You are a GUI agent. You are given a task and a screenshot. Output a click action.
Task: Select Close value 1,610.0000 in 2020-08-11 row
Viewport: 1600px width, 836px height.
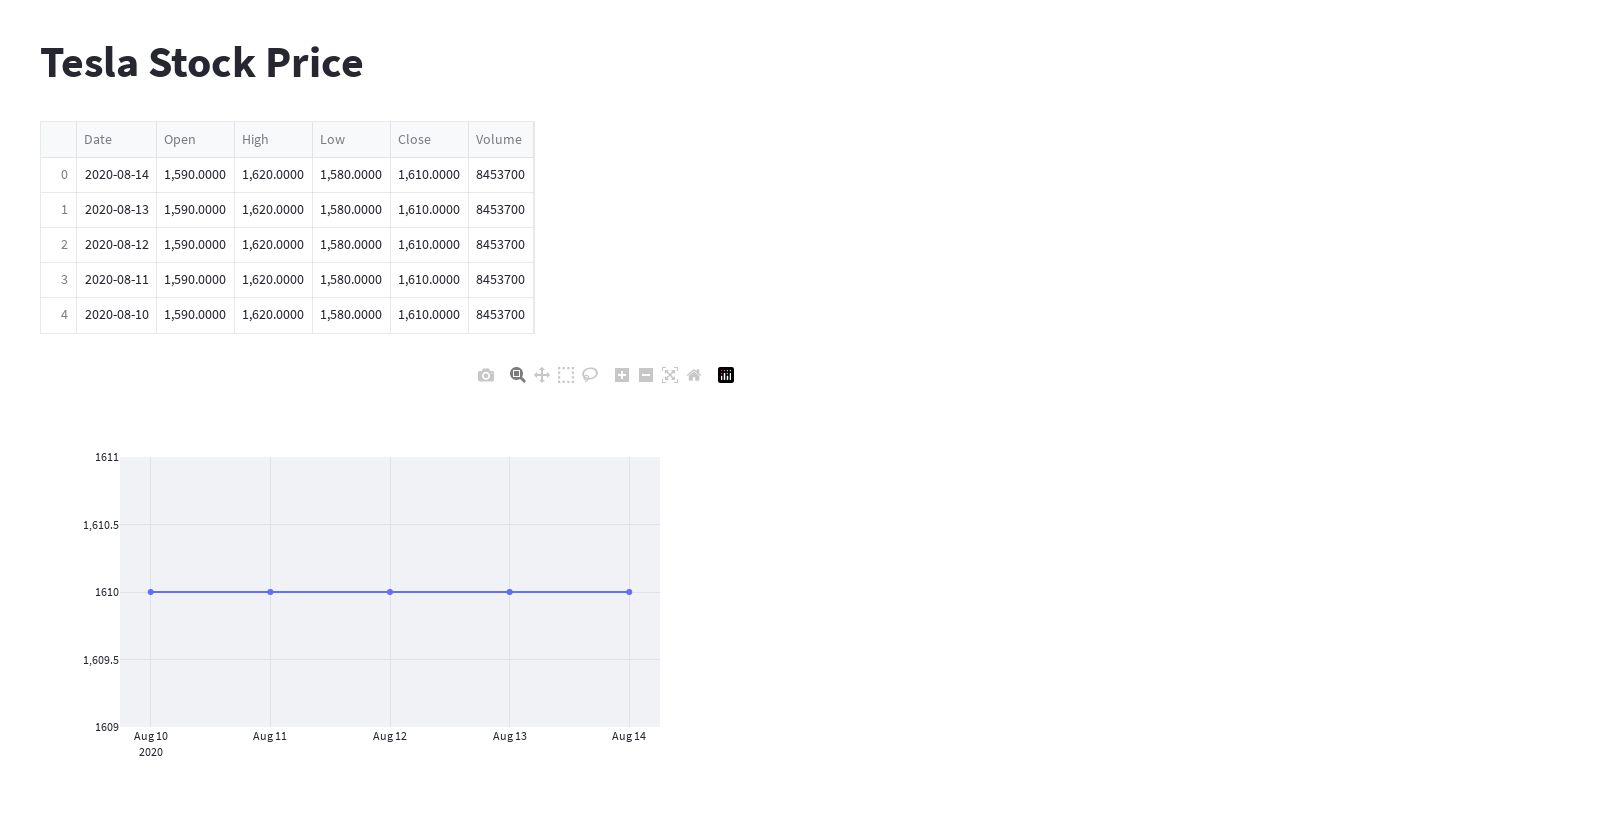click(429, 280)
